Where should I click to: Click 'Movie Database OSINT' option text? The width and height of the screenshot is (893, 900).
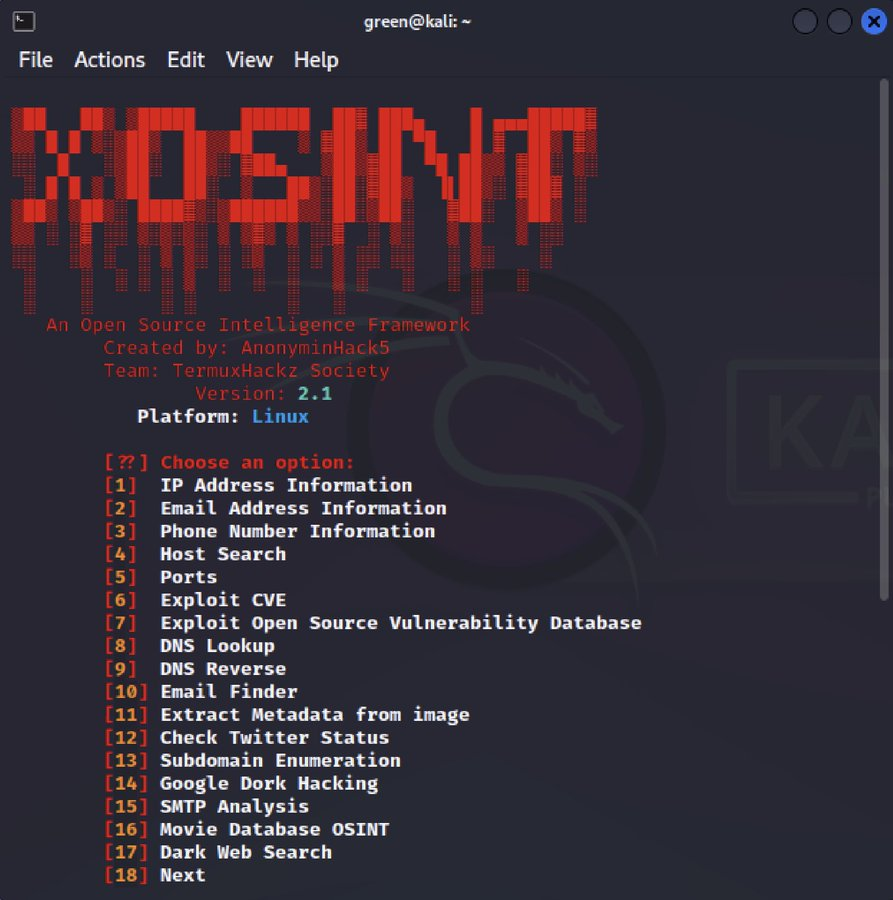pos(274,829)
